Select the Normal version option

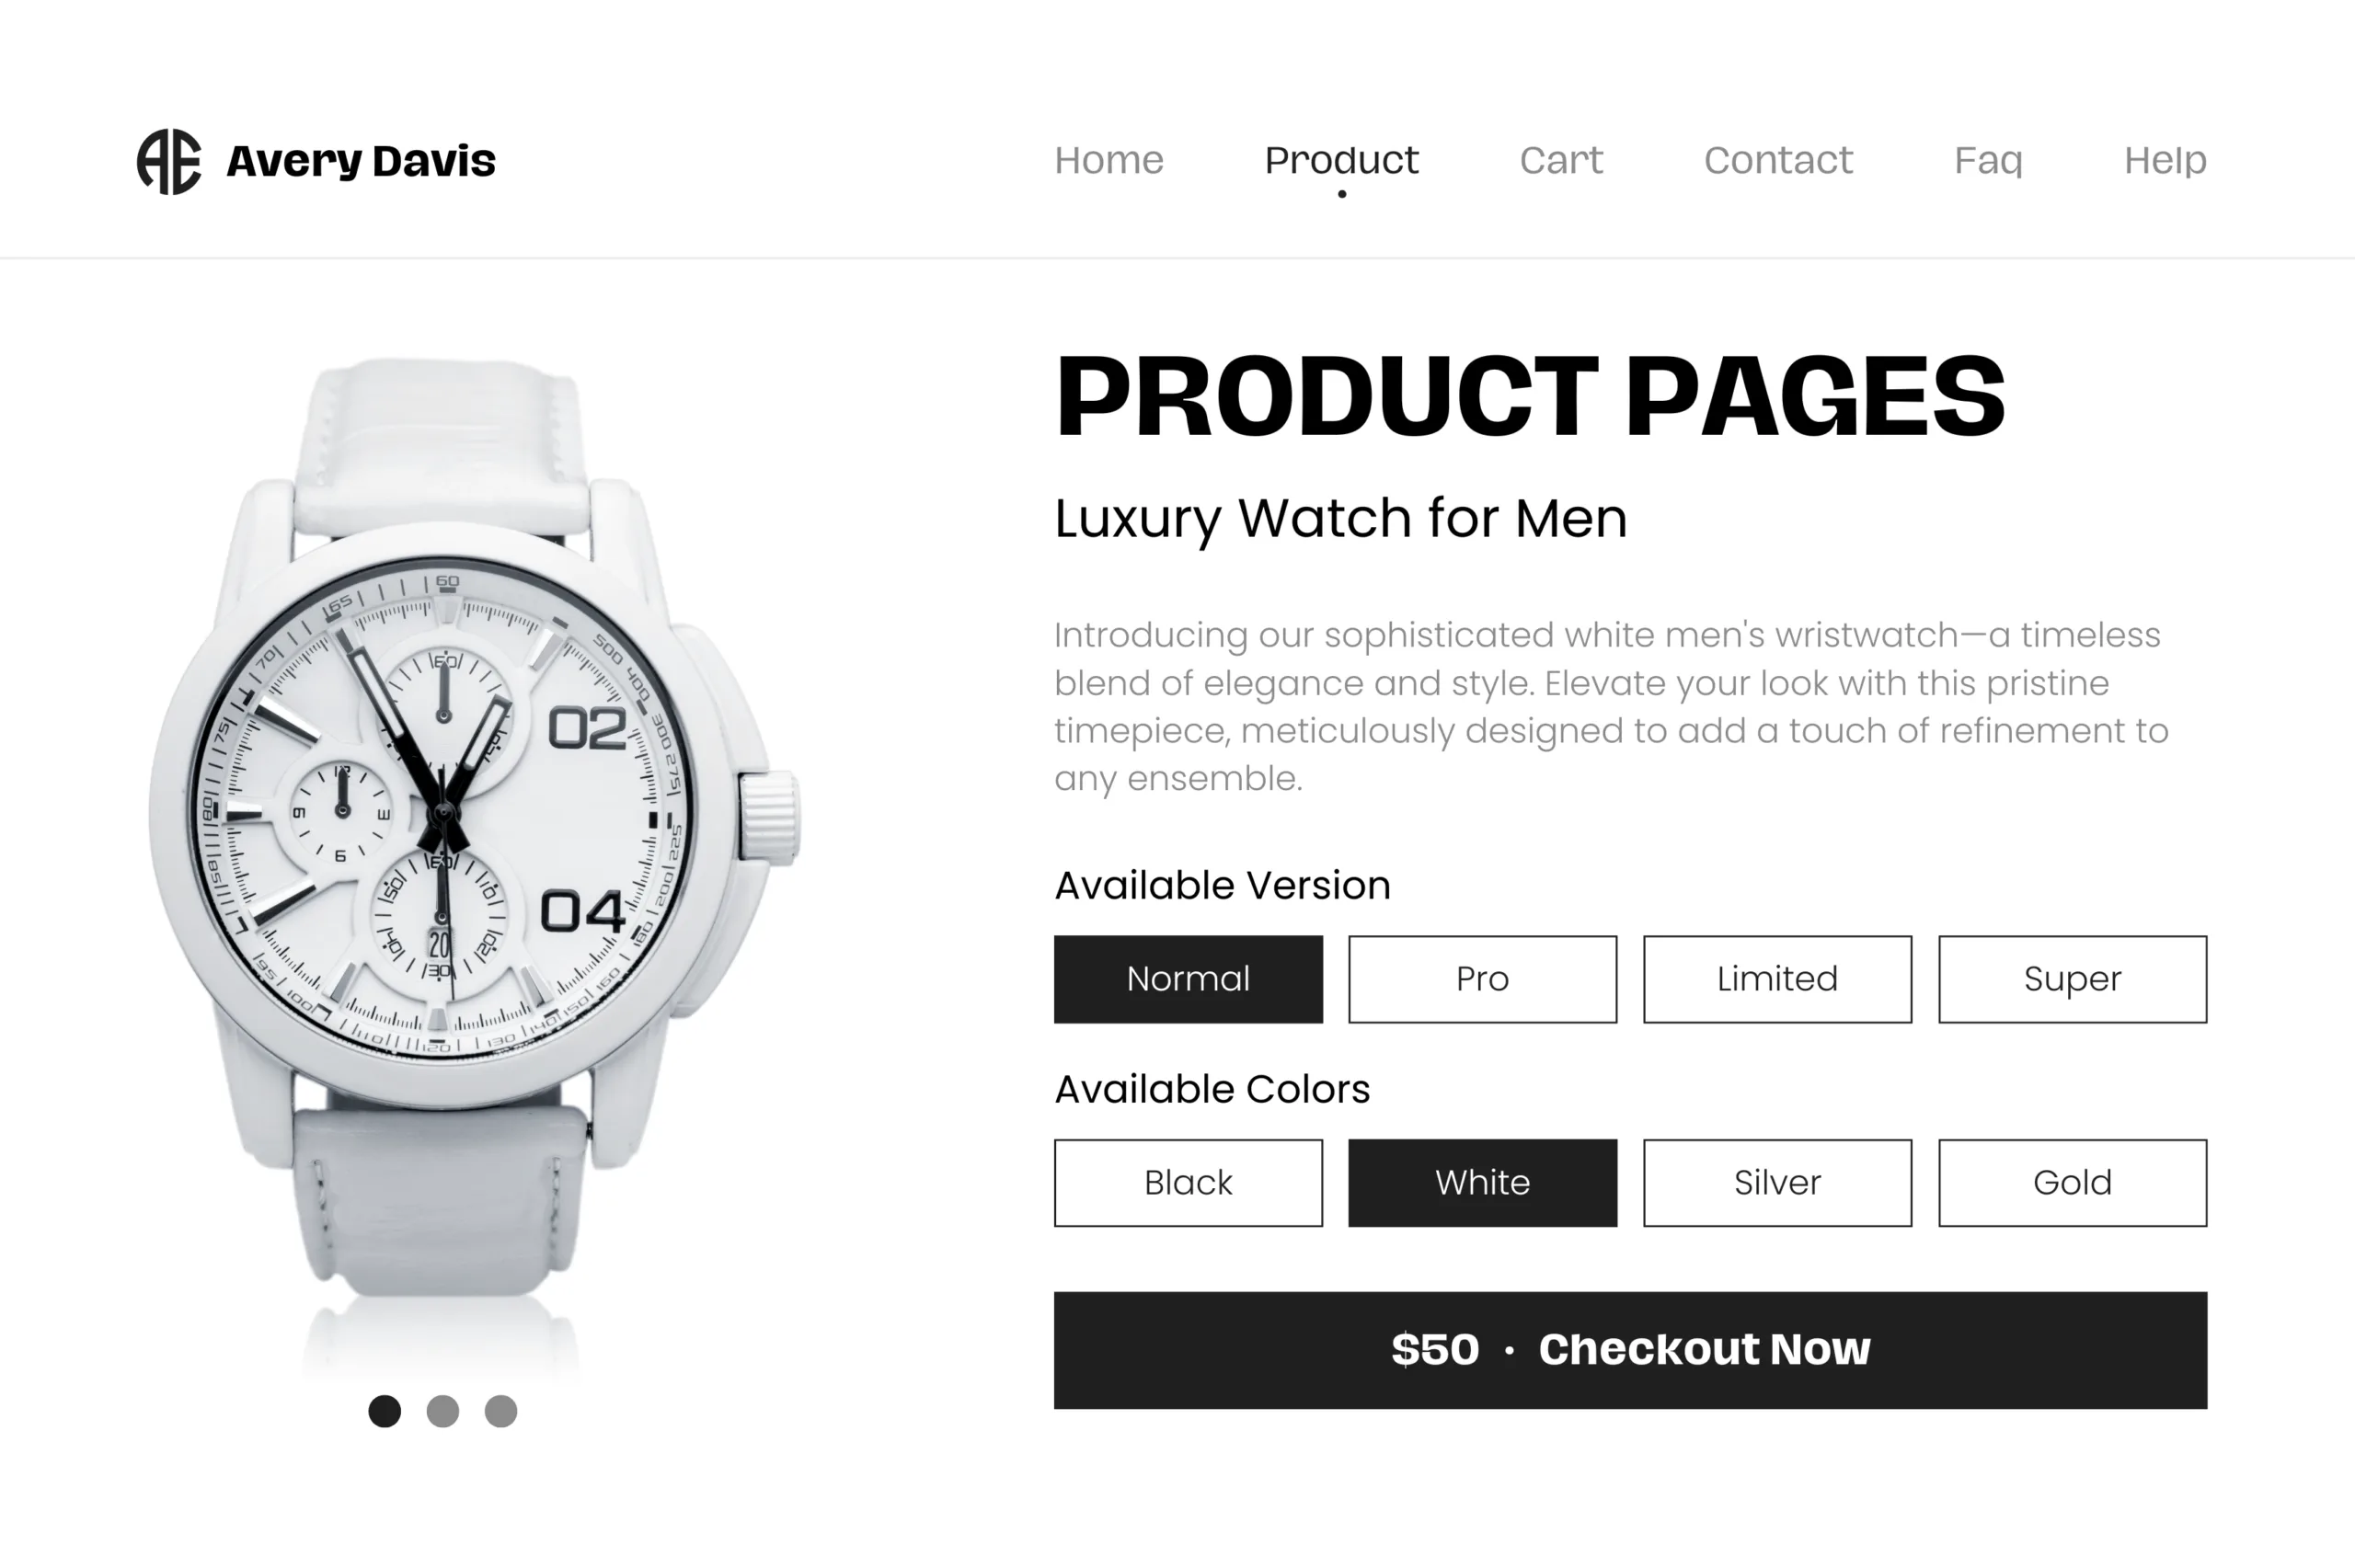(1188, 979)
